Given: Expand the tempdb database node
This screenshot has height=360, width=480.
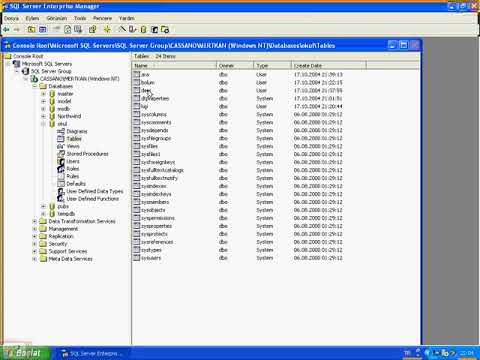Looking at the screenshot, I should pos(43,214).
